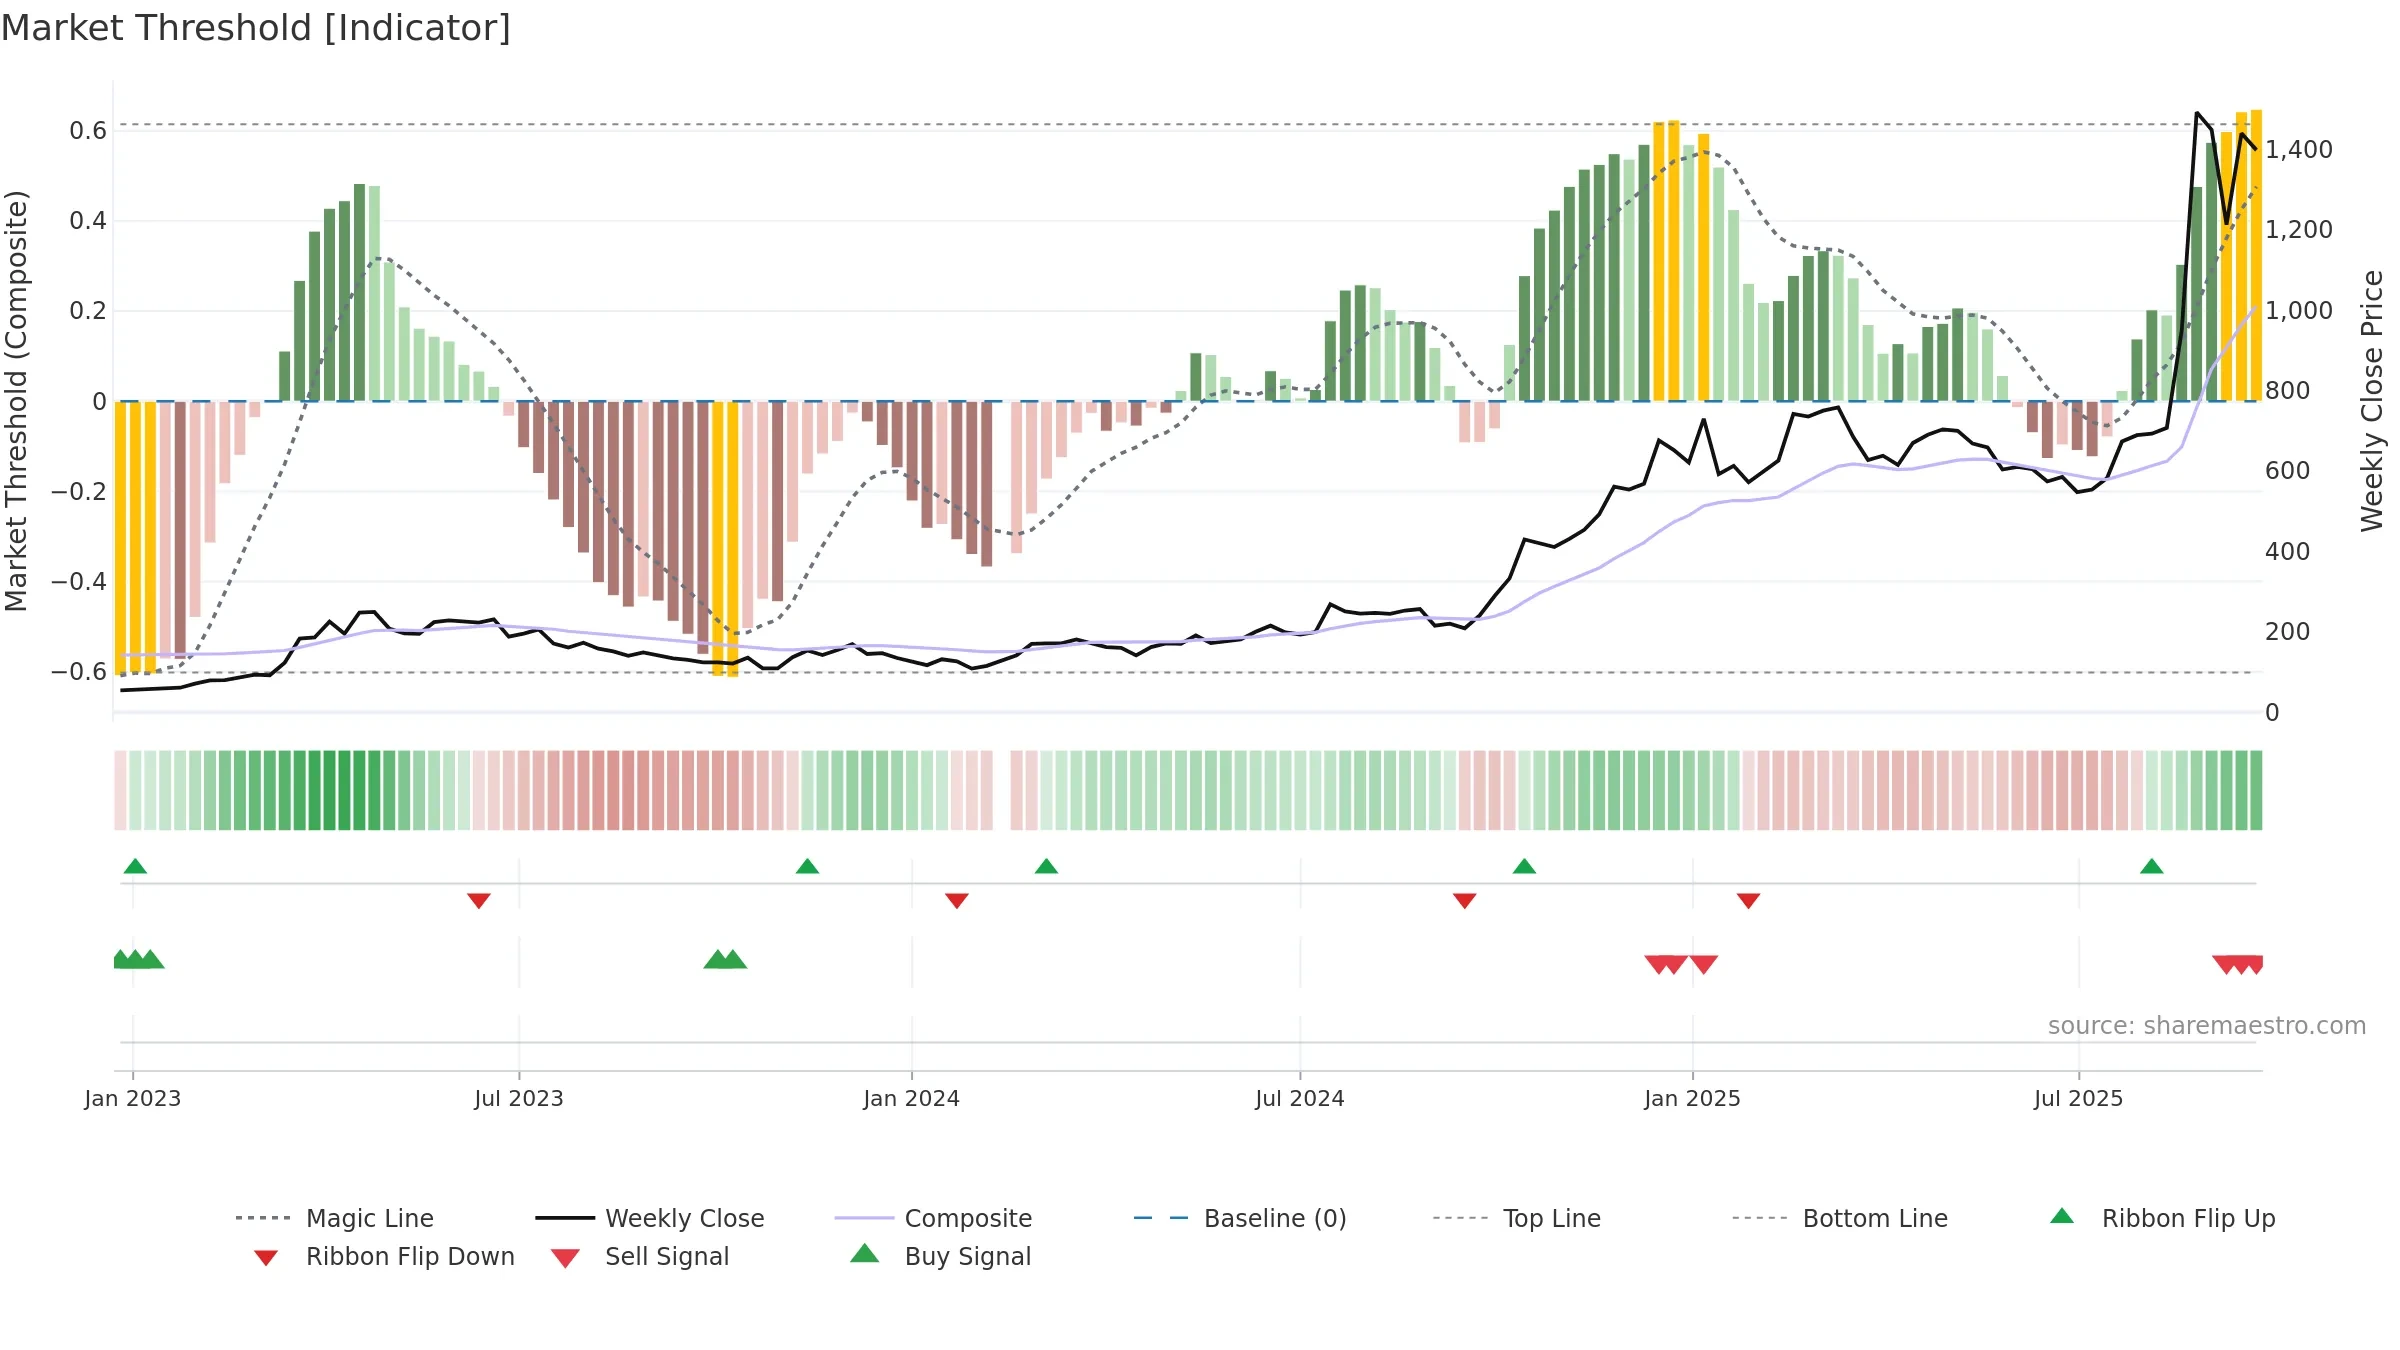
Task: Toggle the Ribbon Flip Up legend entry
Action: coord(2162,1218)
